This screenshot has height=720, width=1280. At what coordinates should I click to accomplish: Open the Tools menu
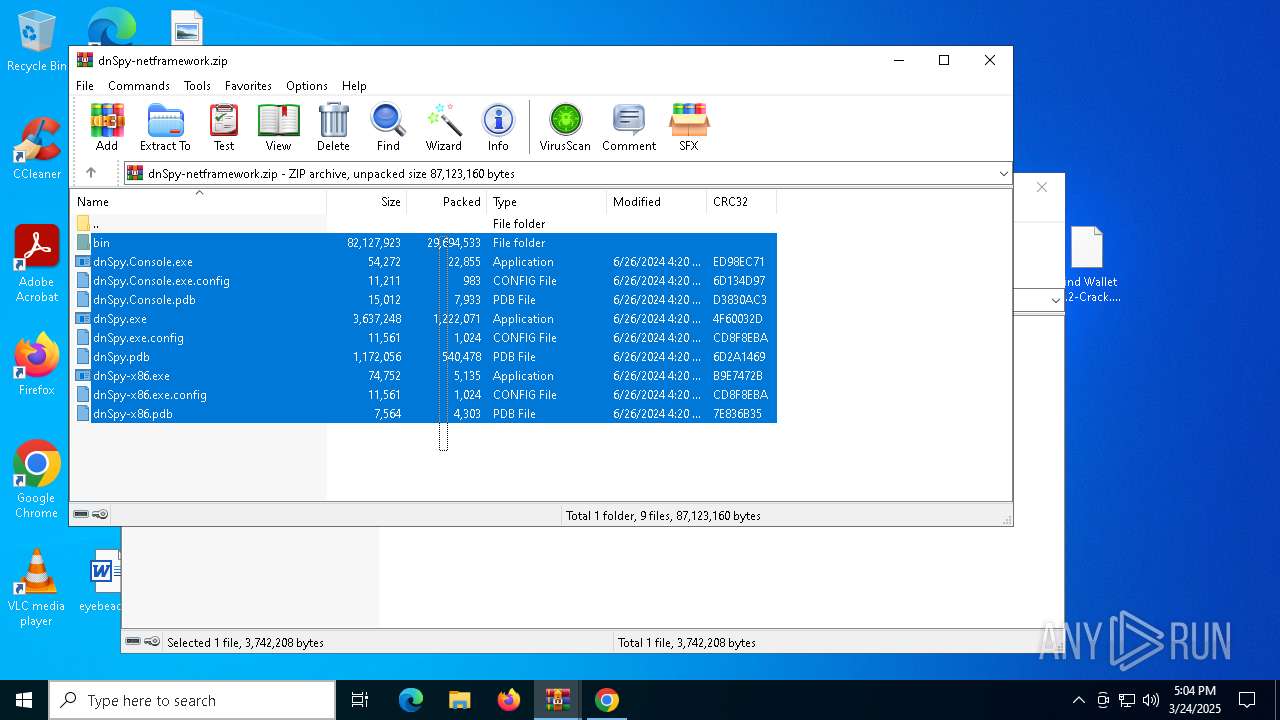(197, 86)
